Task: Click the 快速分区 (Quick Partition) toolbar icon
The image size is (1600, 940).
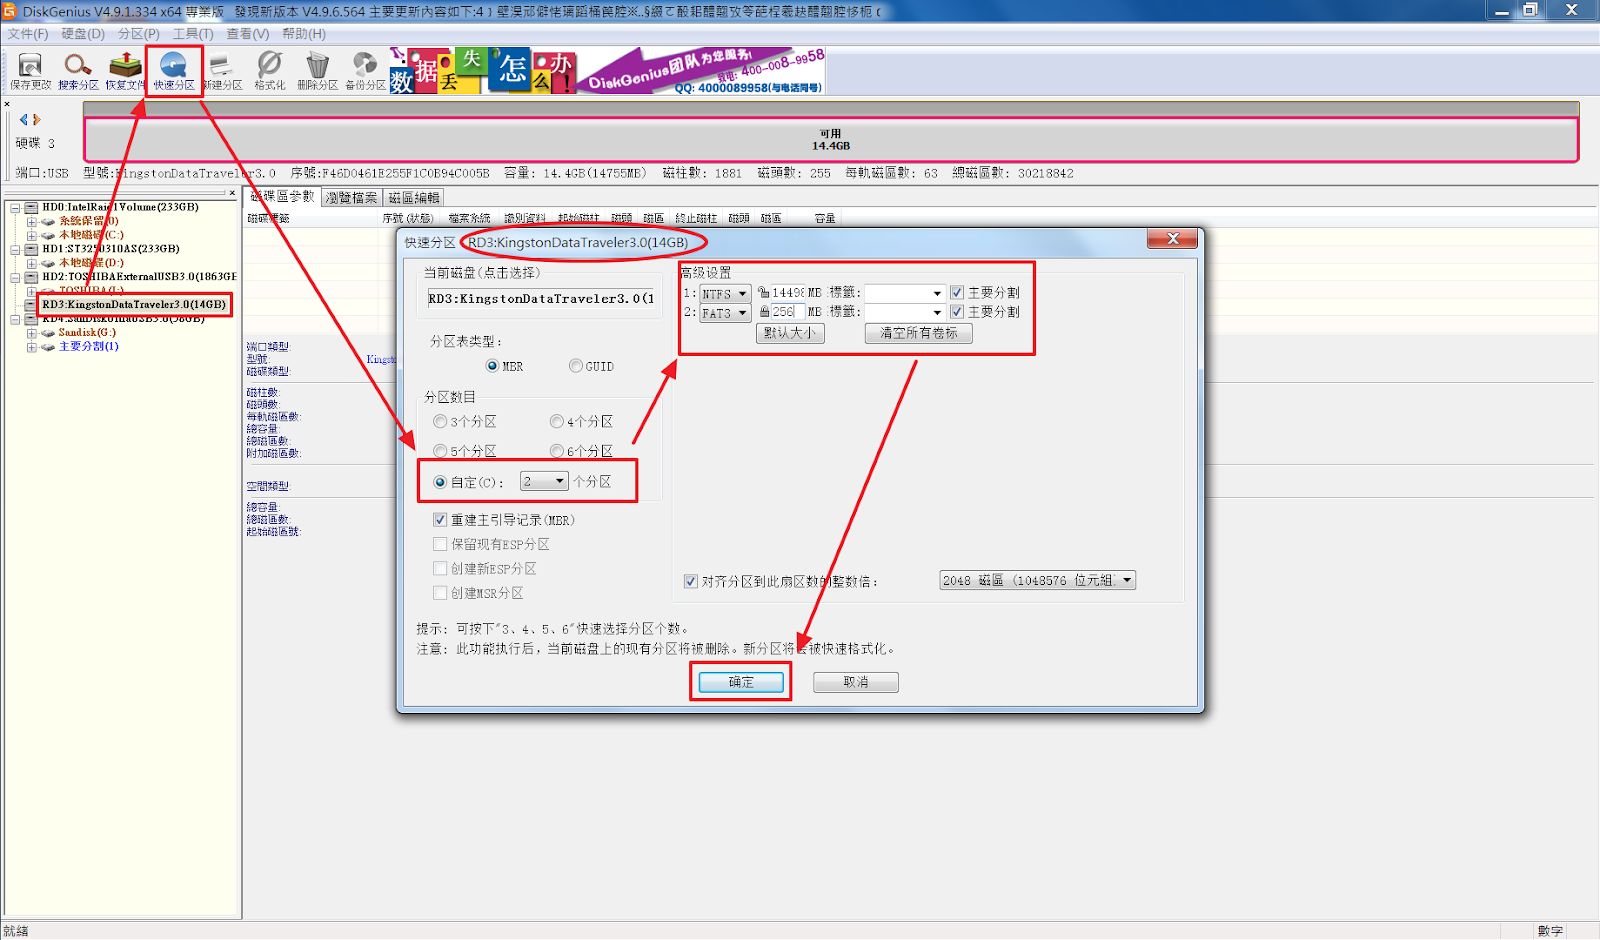Action: (174, 70)
